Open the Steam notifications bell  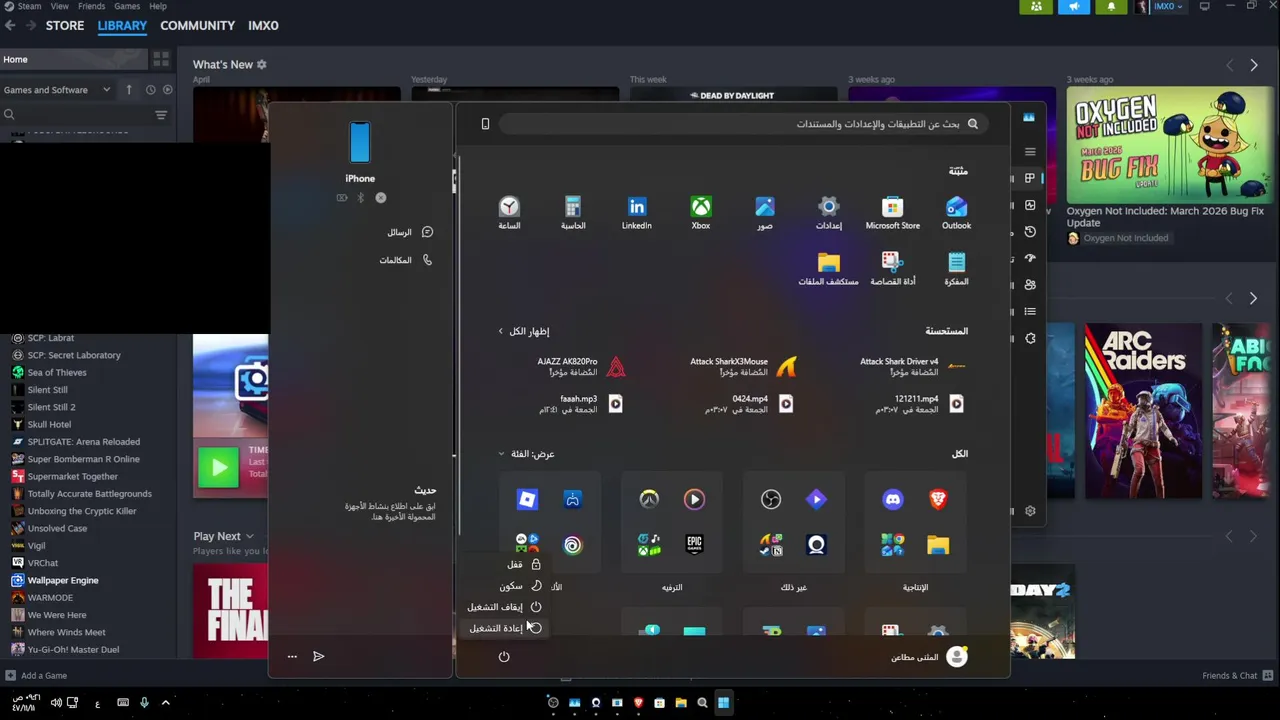1111,7
